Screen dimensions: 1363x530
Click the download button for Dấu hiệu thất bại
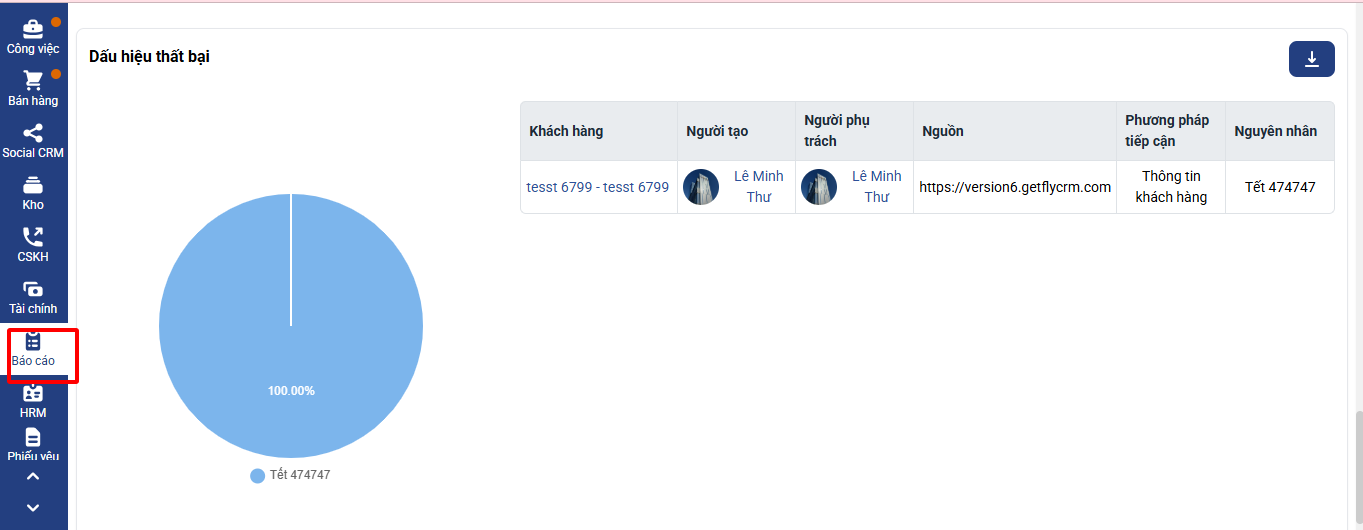click(x=1311, y=59)
